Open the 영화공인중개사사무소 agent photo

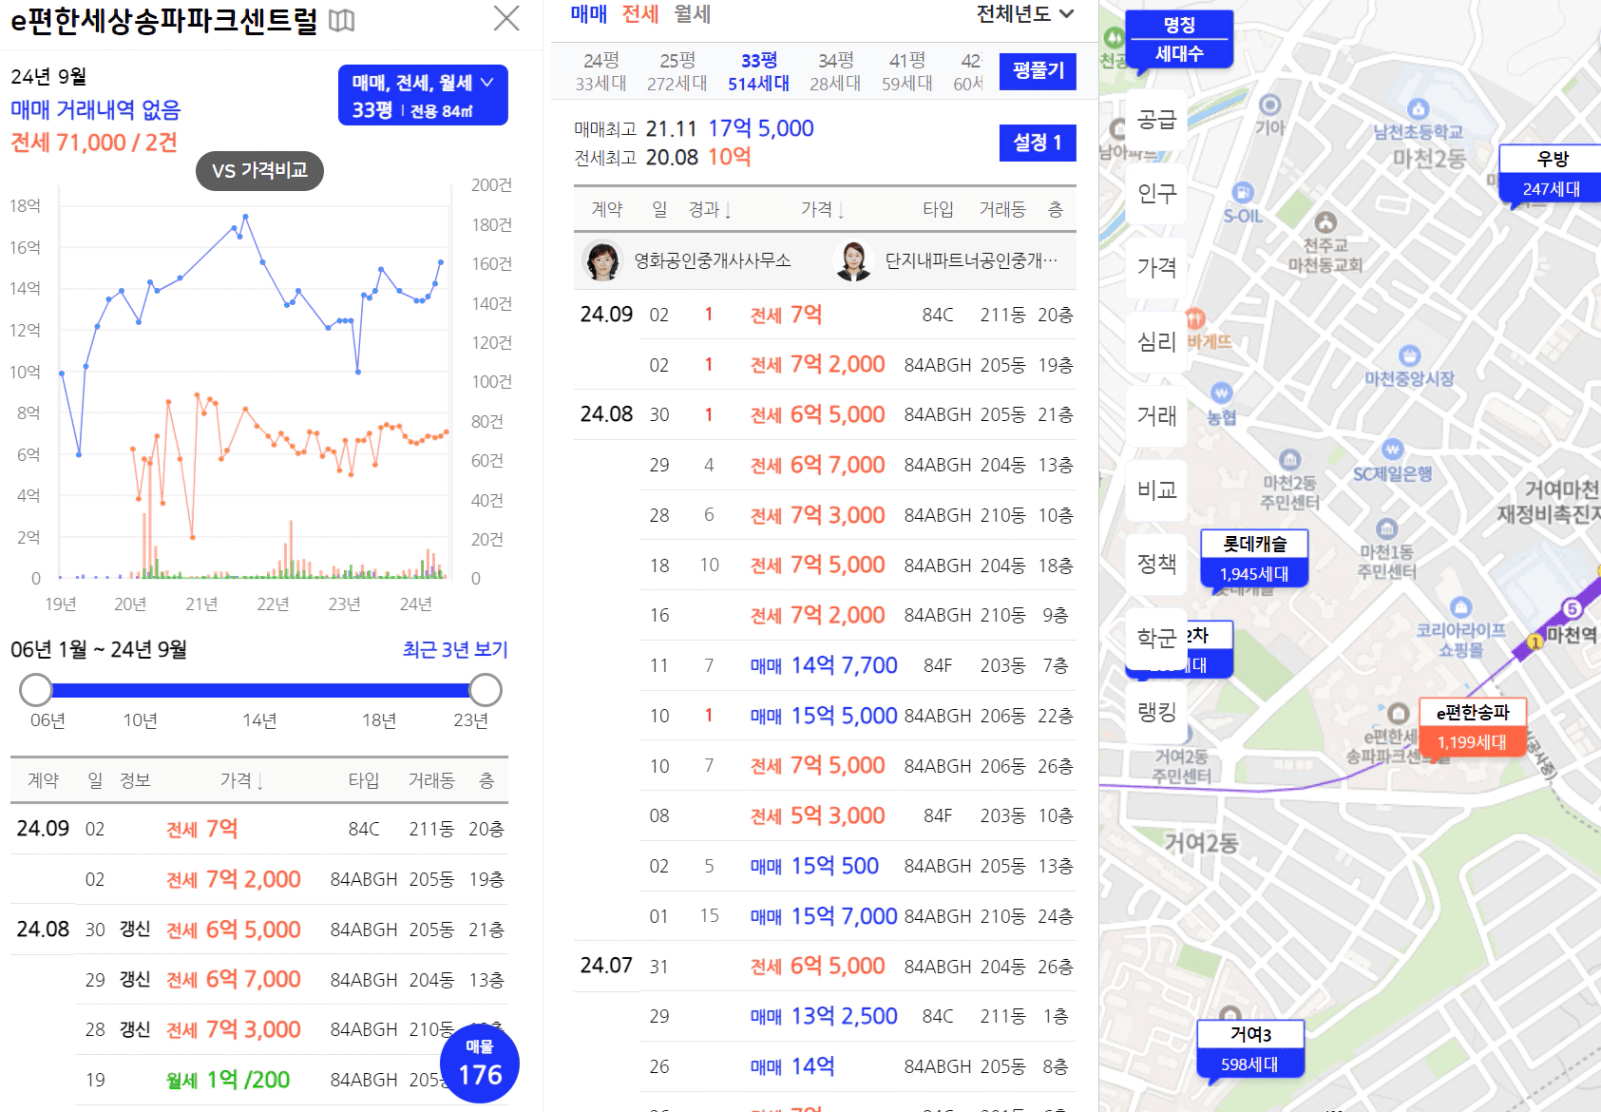pos(602,261)
